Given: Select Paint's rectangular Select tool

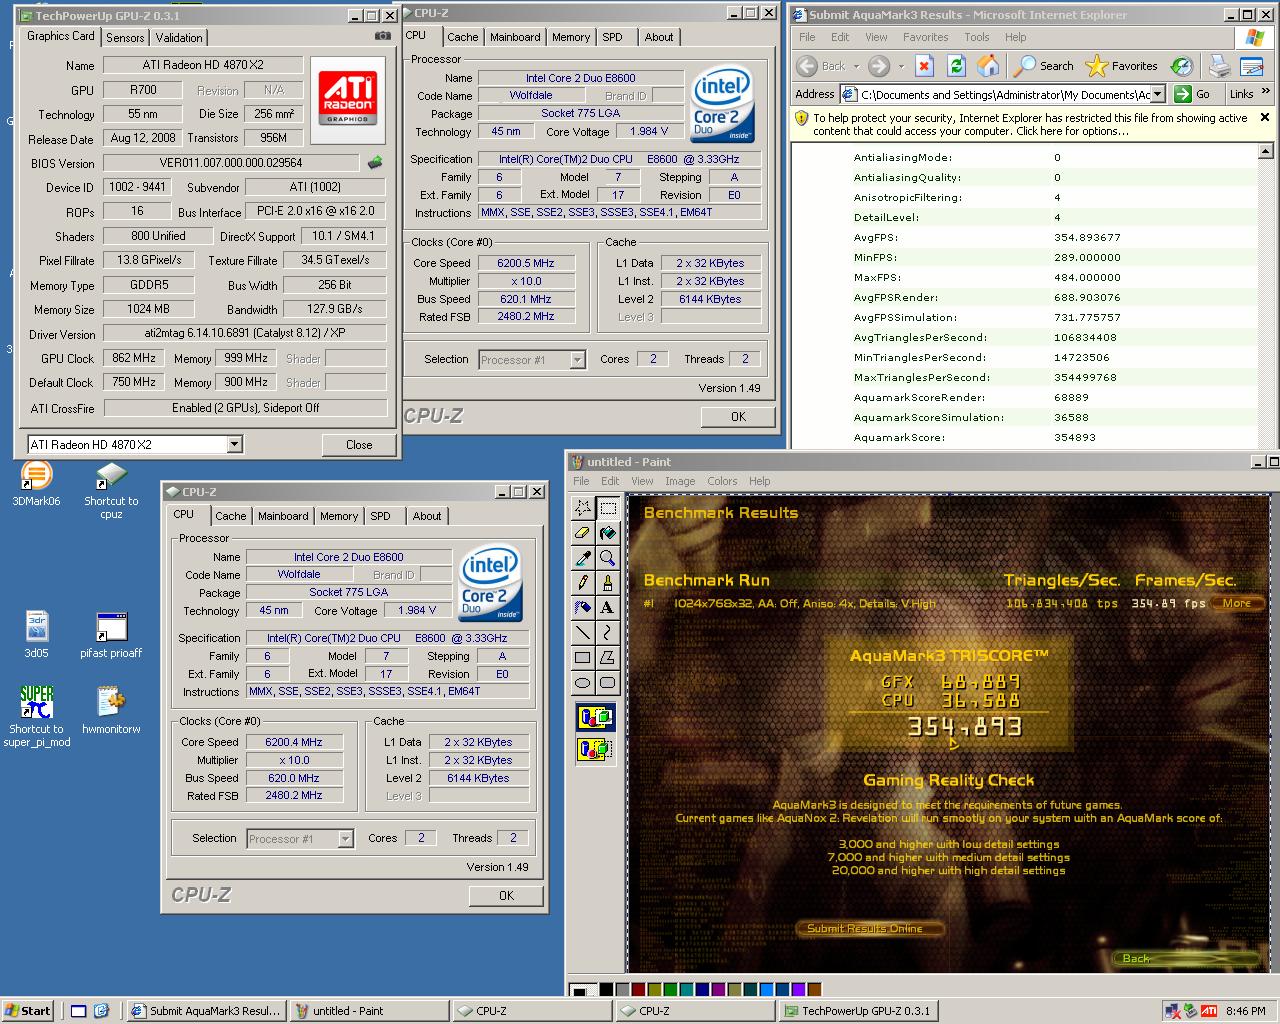Looking at the screenshot, I should pos(607,509).
